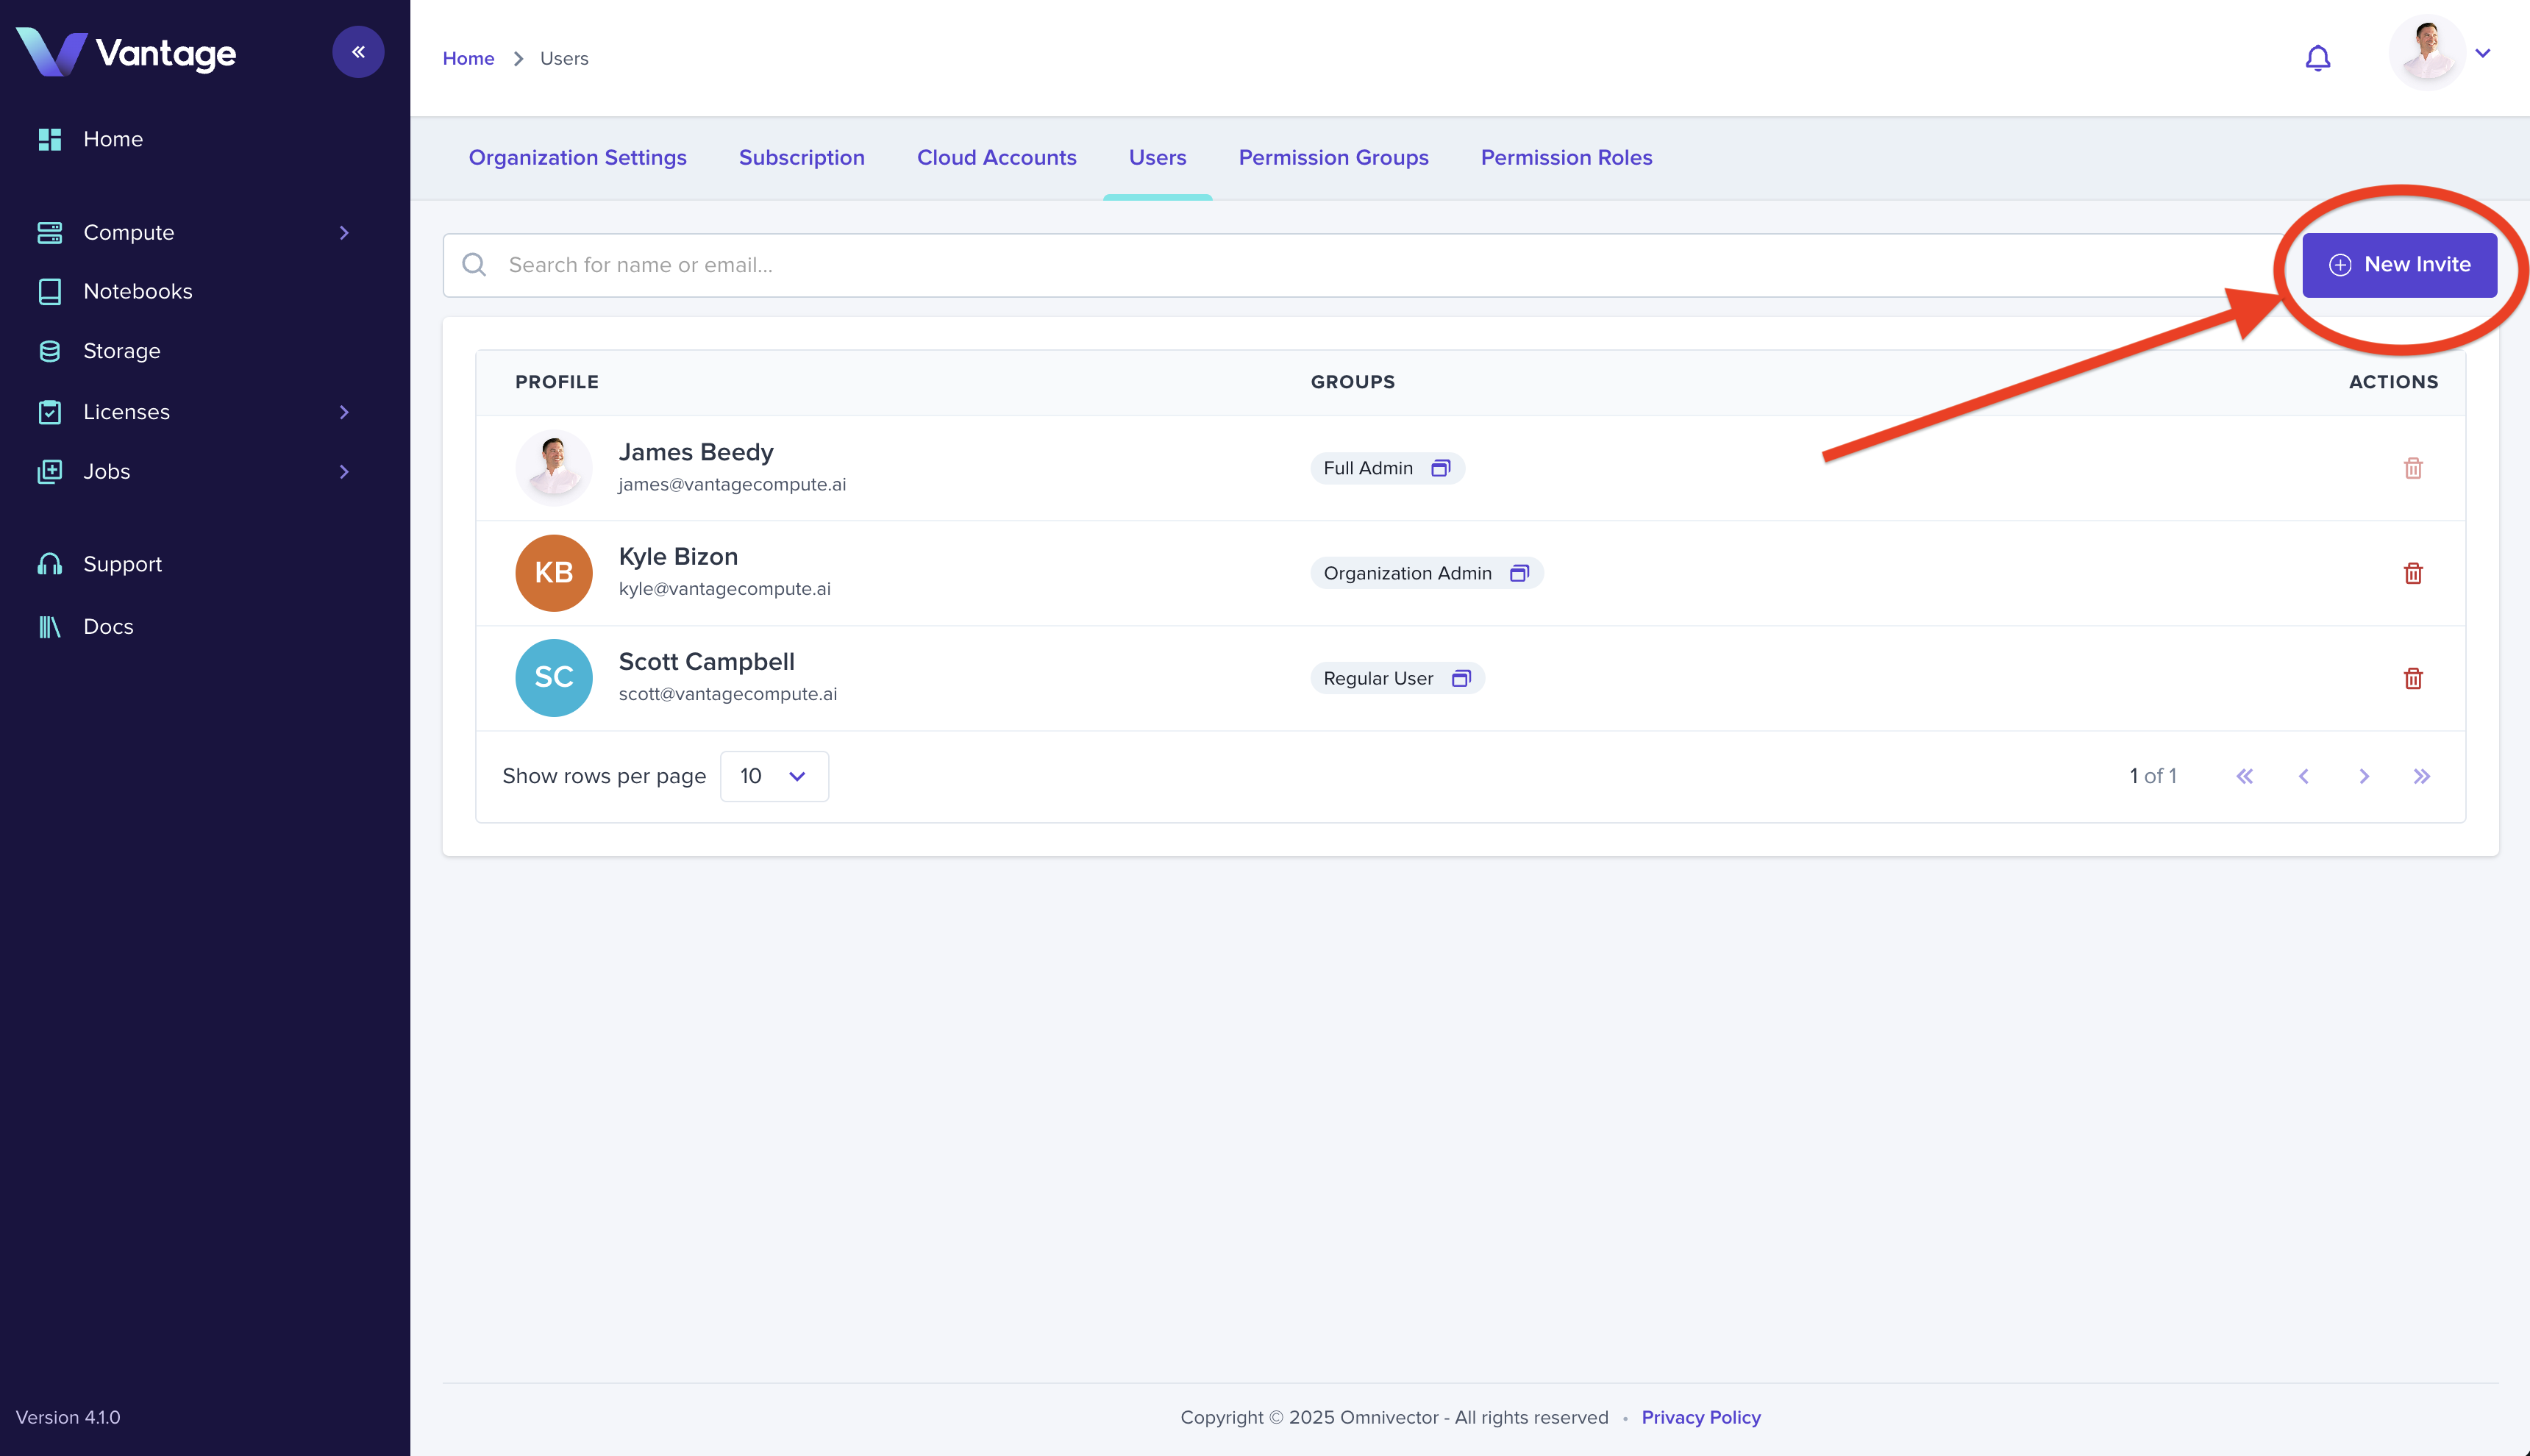Screen dimensions: 2530x1456
Task: Open Storage in the sidebar
Action: coord(121,351)
